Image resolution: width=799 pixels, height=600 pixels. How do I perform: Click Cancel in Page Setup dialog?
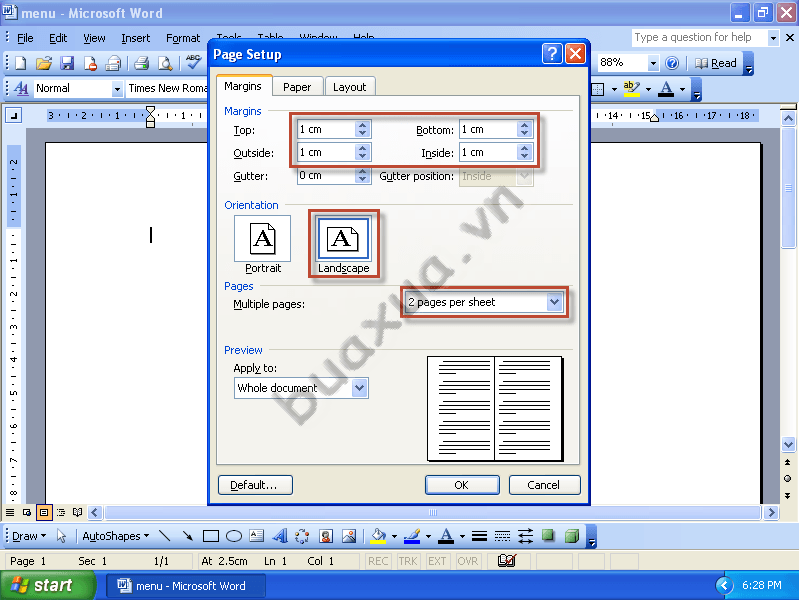[544, 485]
